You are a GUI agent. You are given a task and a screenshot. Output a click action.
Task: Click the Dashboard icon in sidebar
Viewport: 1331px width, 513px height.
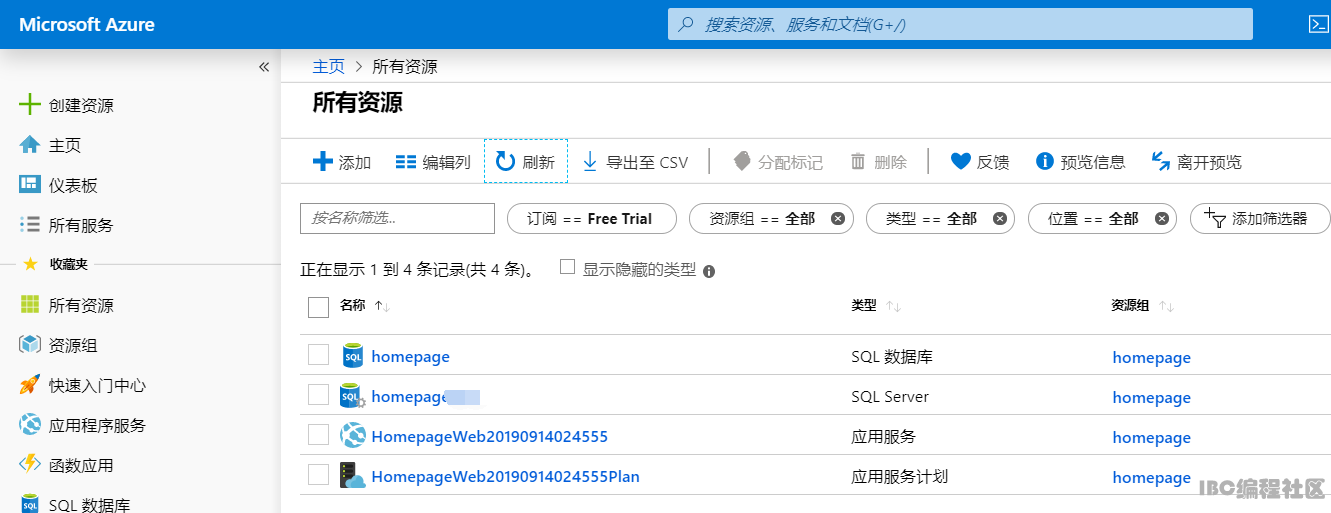coord(30,185)
